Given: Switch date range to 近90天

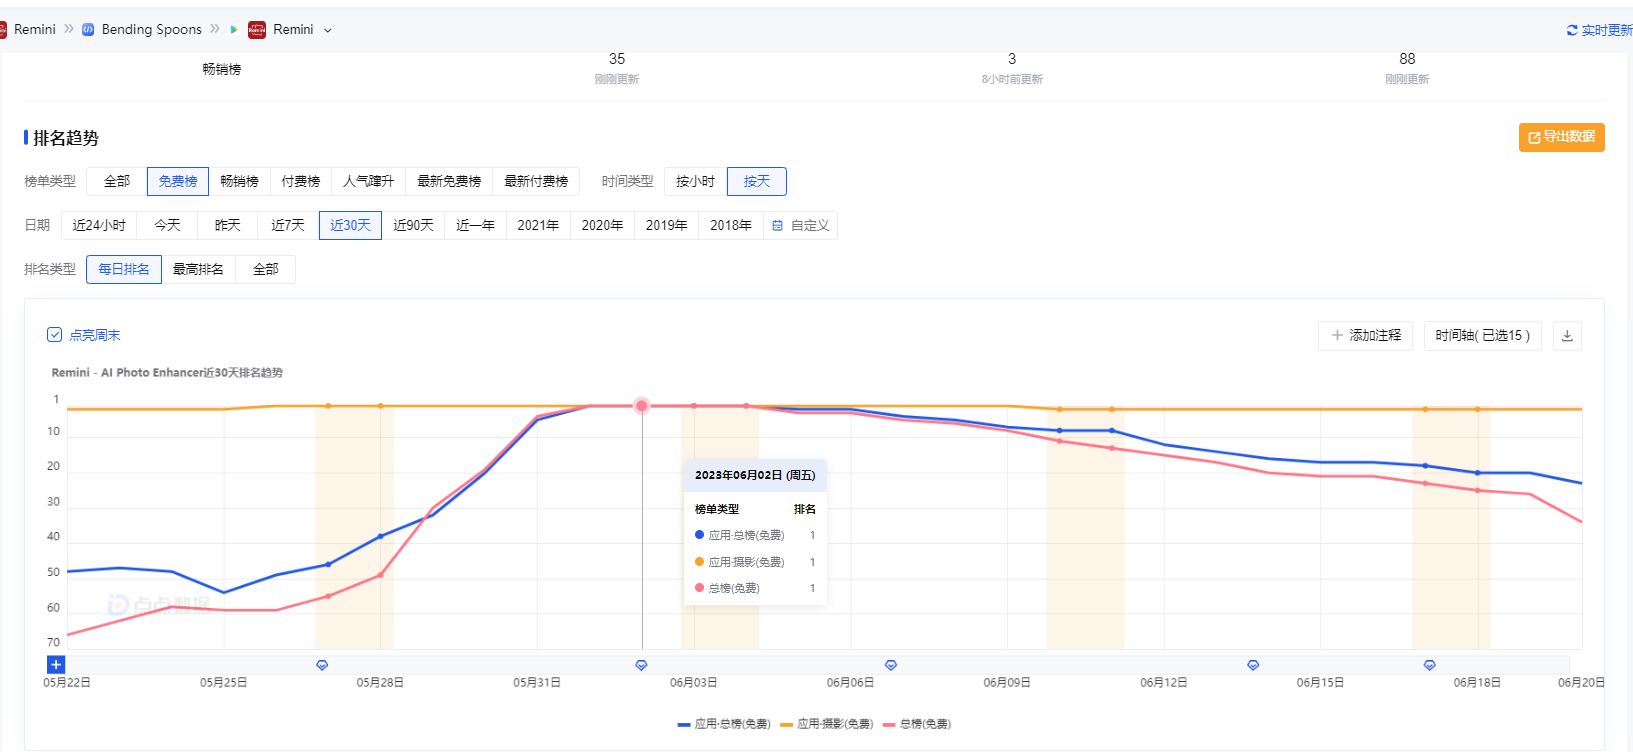Looking at the screenshot, I should point(413,226).
